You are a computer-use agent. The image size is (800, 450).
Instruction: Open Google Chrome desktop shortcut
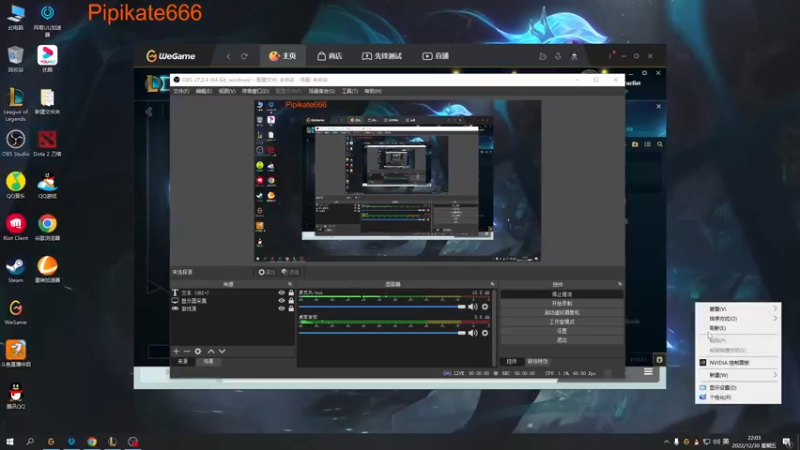coord(47,227)
